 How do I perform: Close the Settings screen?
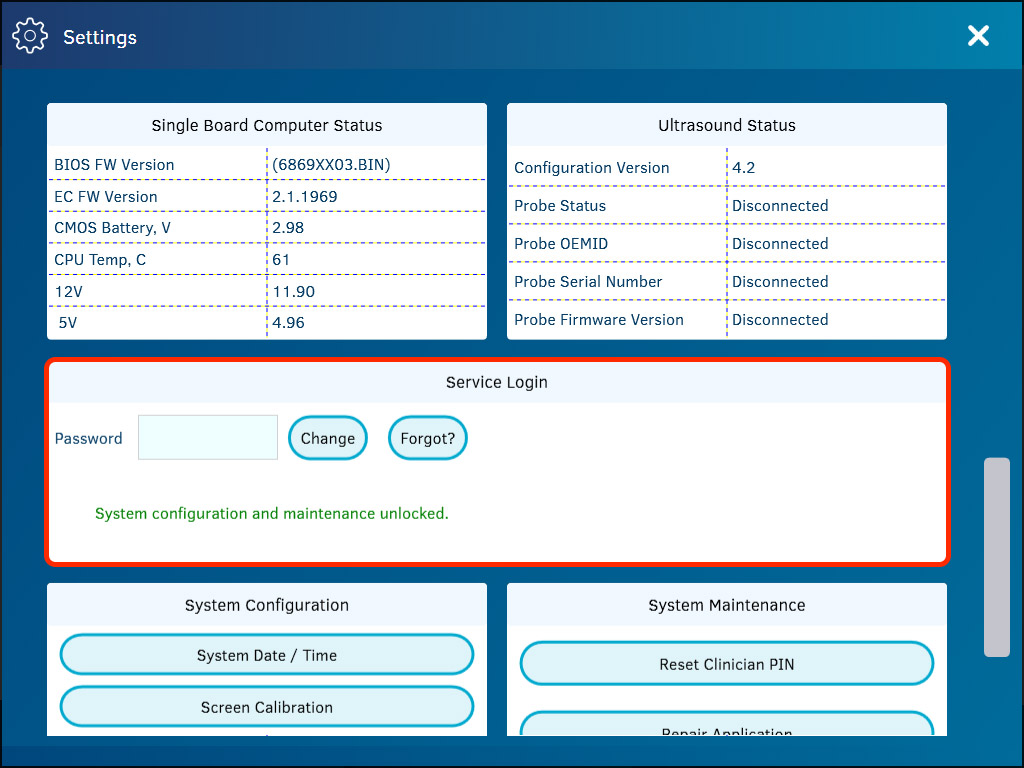click(x=978, y=36)
